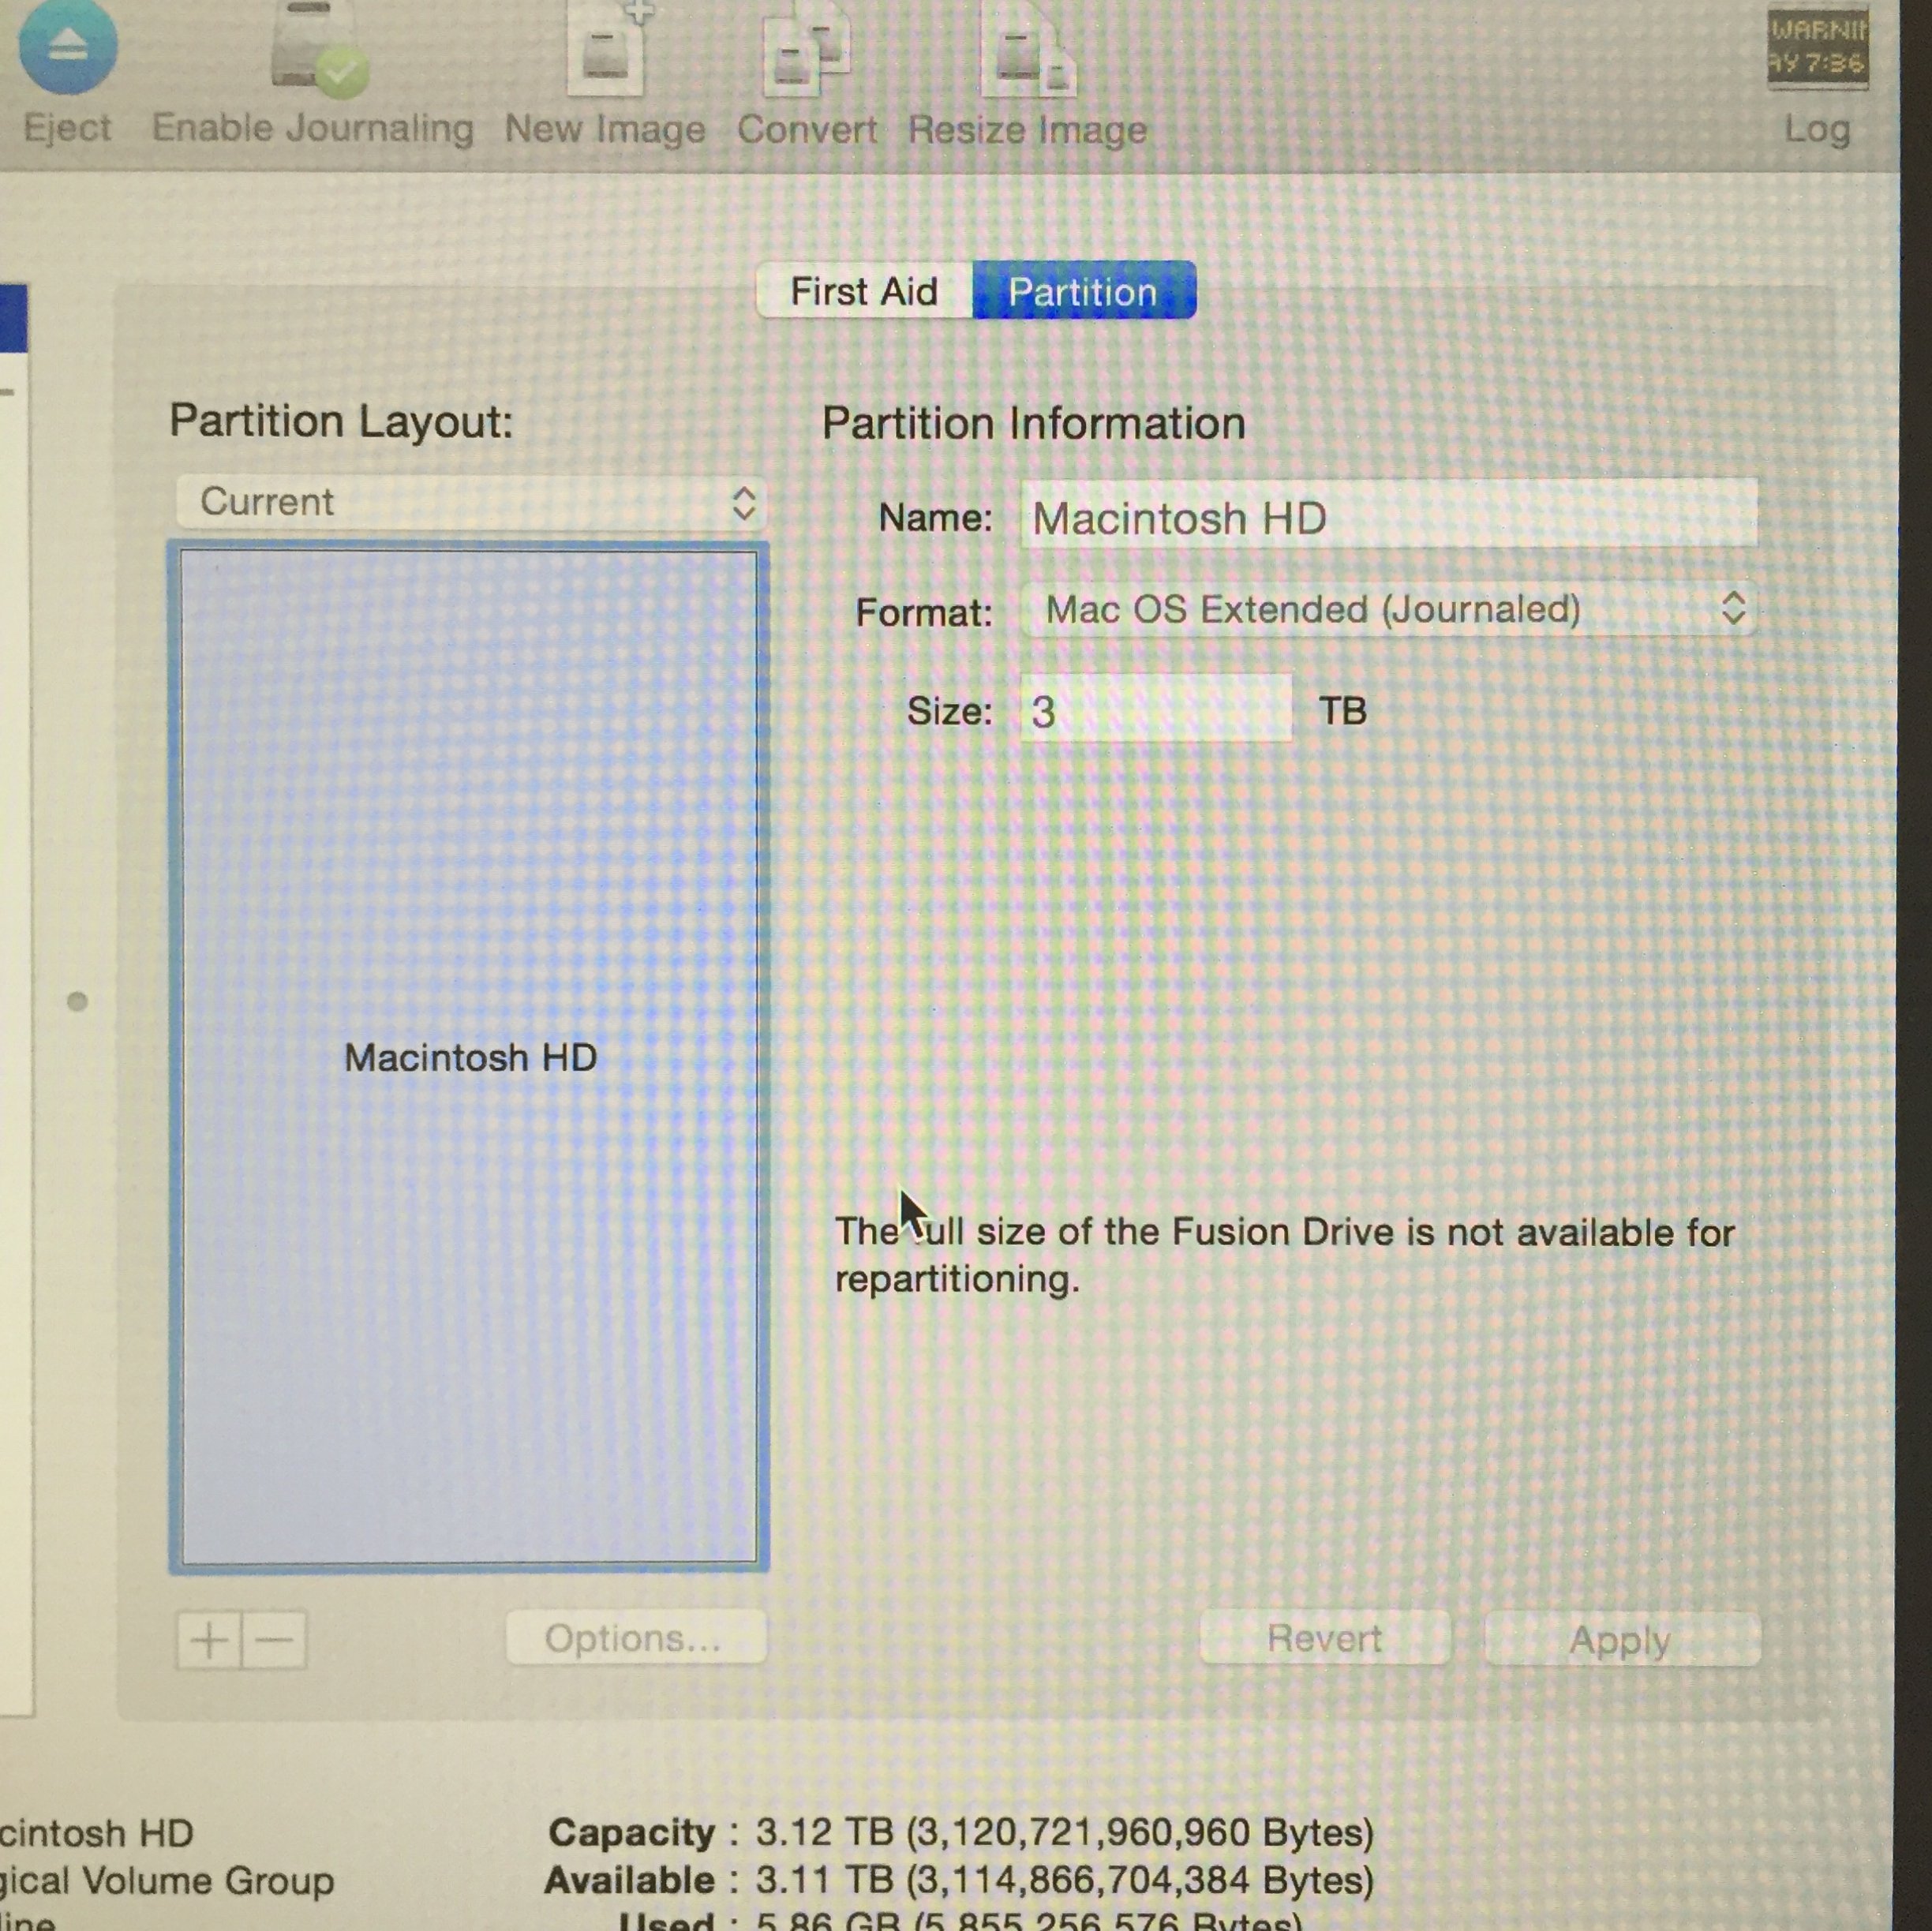This screenshot has height=1931, width=1932.
Task: Click the 'Log' toolbar label
Action: 1818,130
